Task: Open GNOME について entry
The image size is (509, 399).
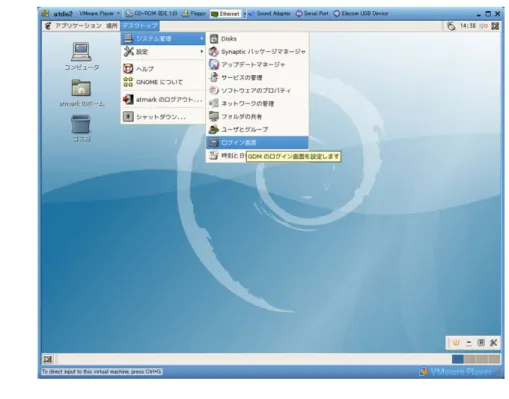Action: pyautogui.click(x=163, y=82)
